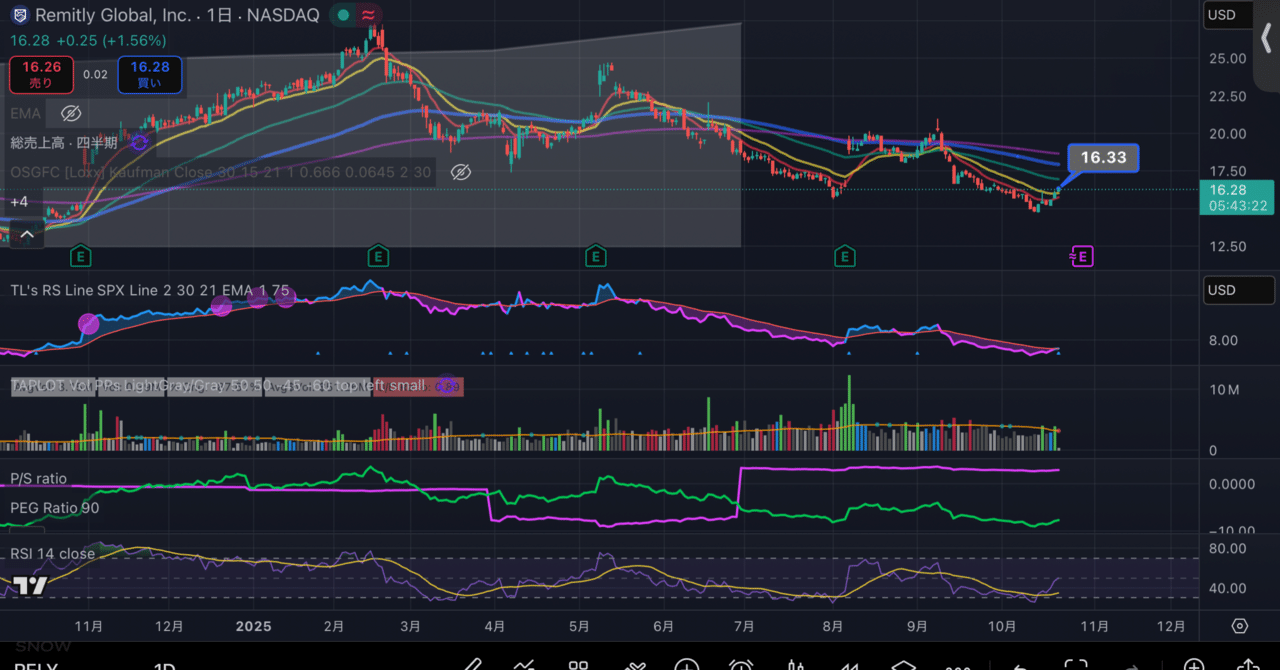Open the earnings marker in August
The image size is (1280, 670).
[845, 257]
